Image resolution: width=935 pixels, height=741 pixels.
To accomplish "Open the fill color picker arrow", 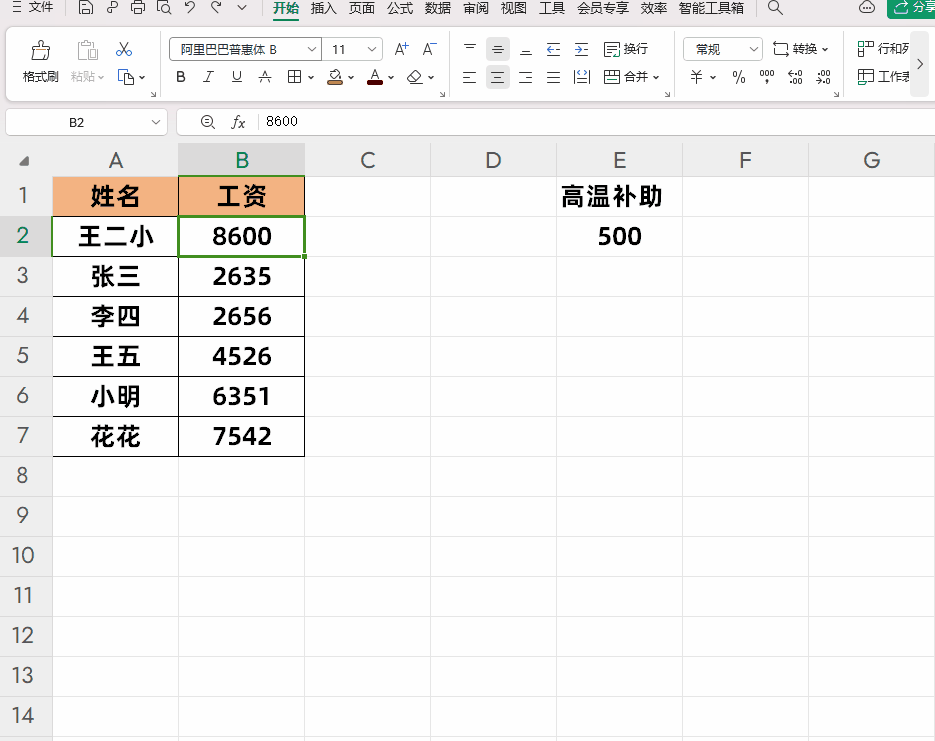I will pos(351,77).
